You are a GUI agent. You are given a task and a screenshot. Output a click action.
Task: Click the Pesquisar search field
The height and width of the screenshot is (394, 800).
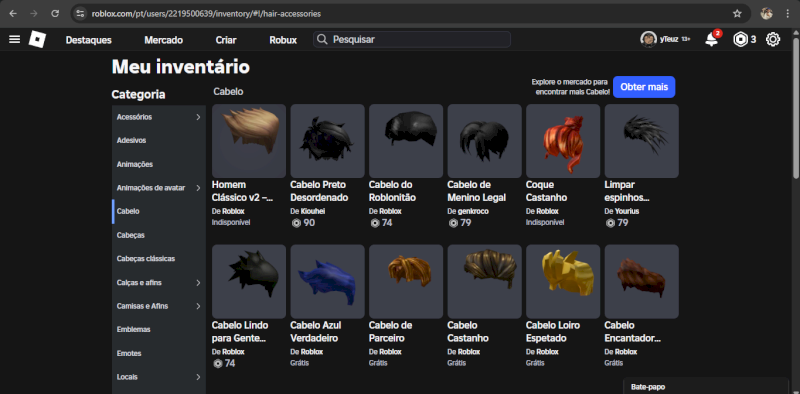(412, 39)
